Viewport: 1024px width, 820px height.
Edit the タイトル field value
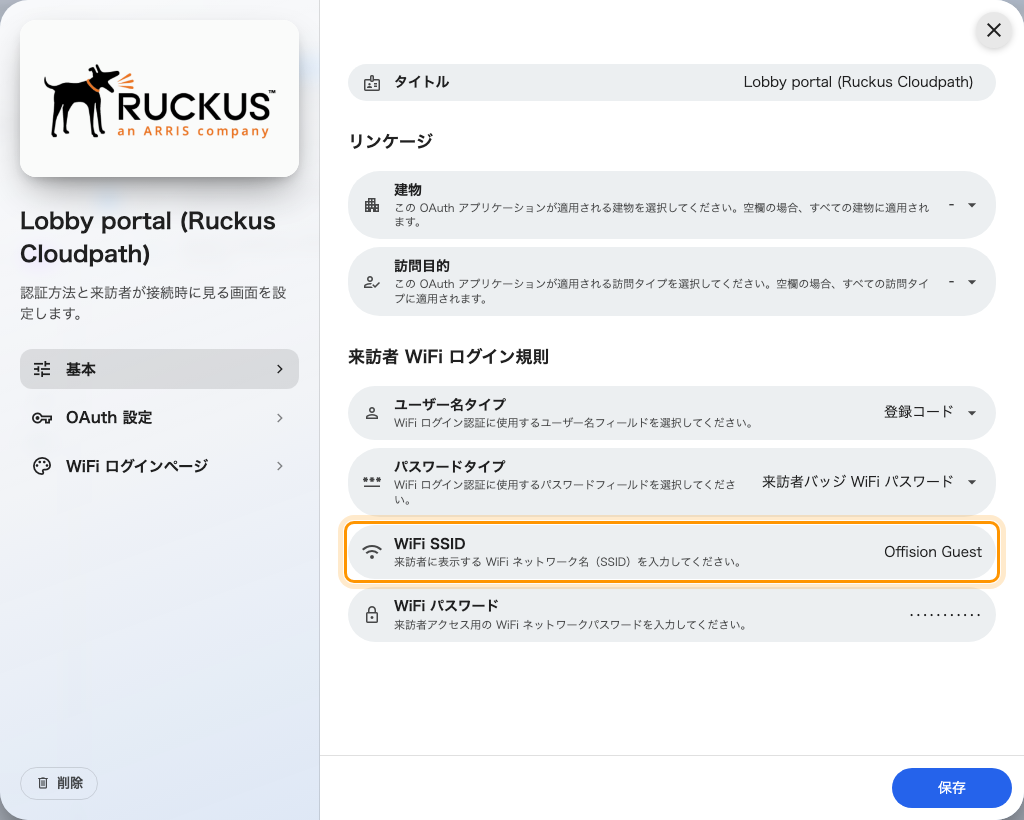coord(858,82)
